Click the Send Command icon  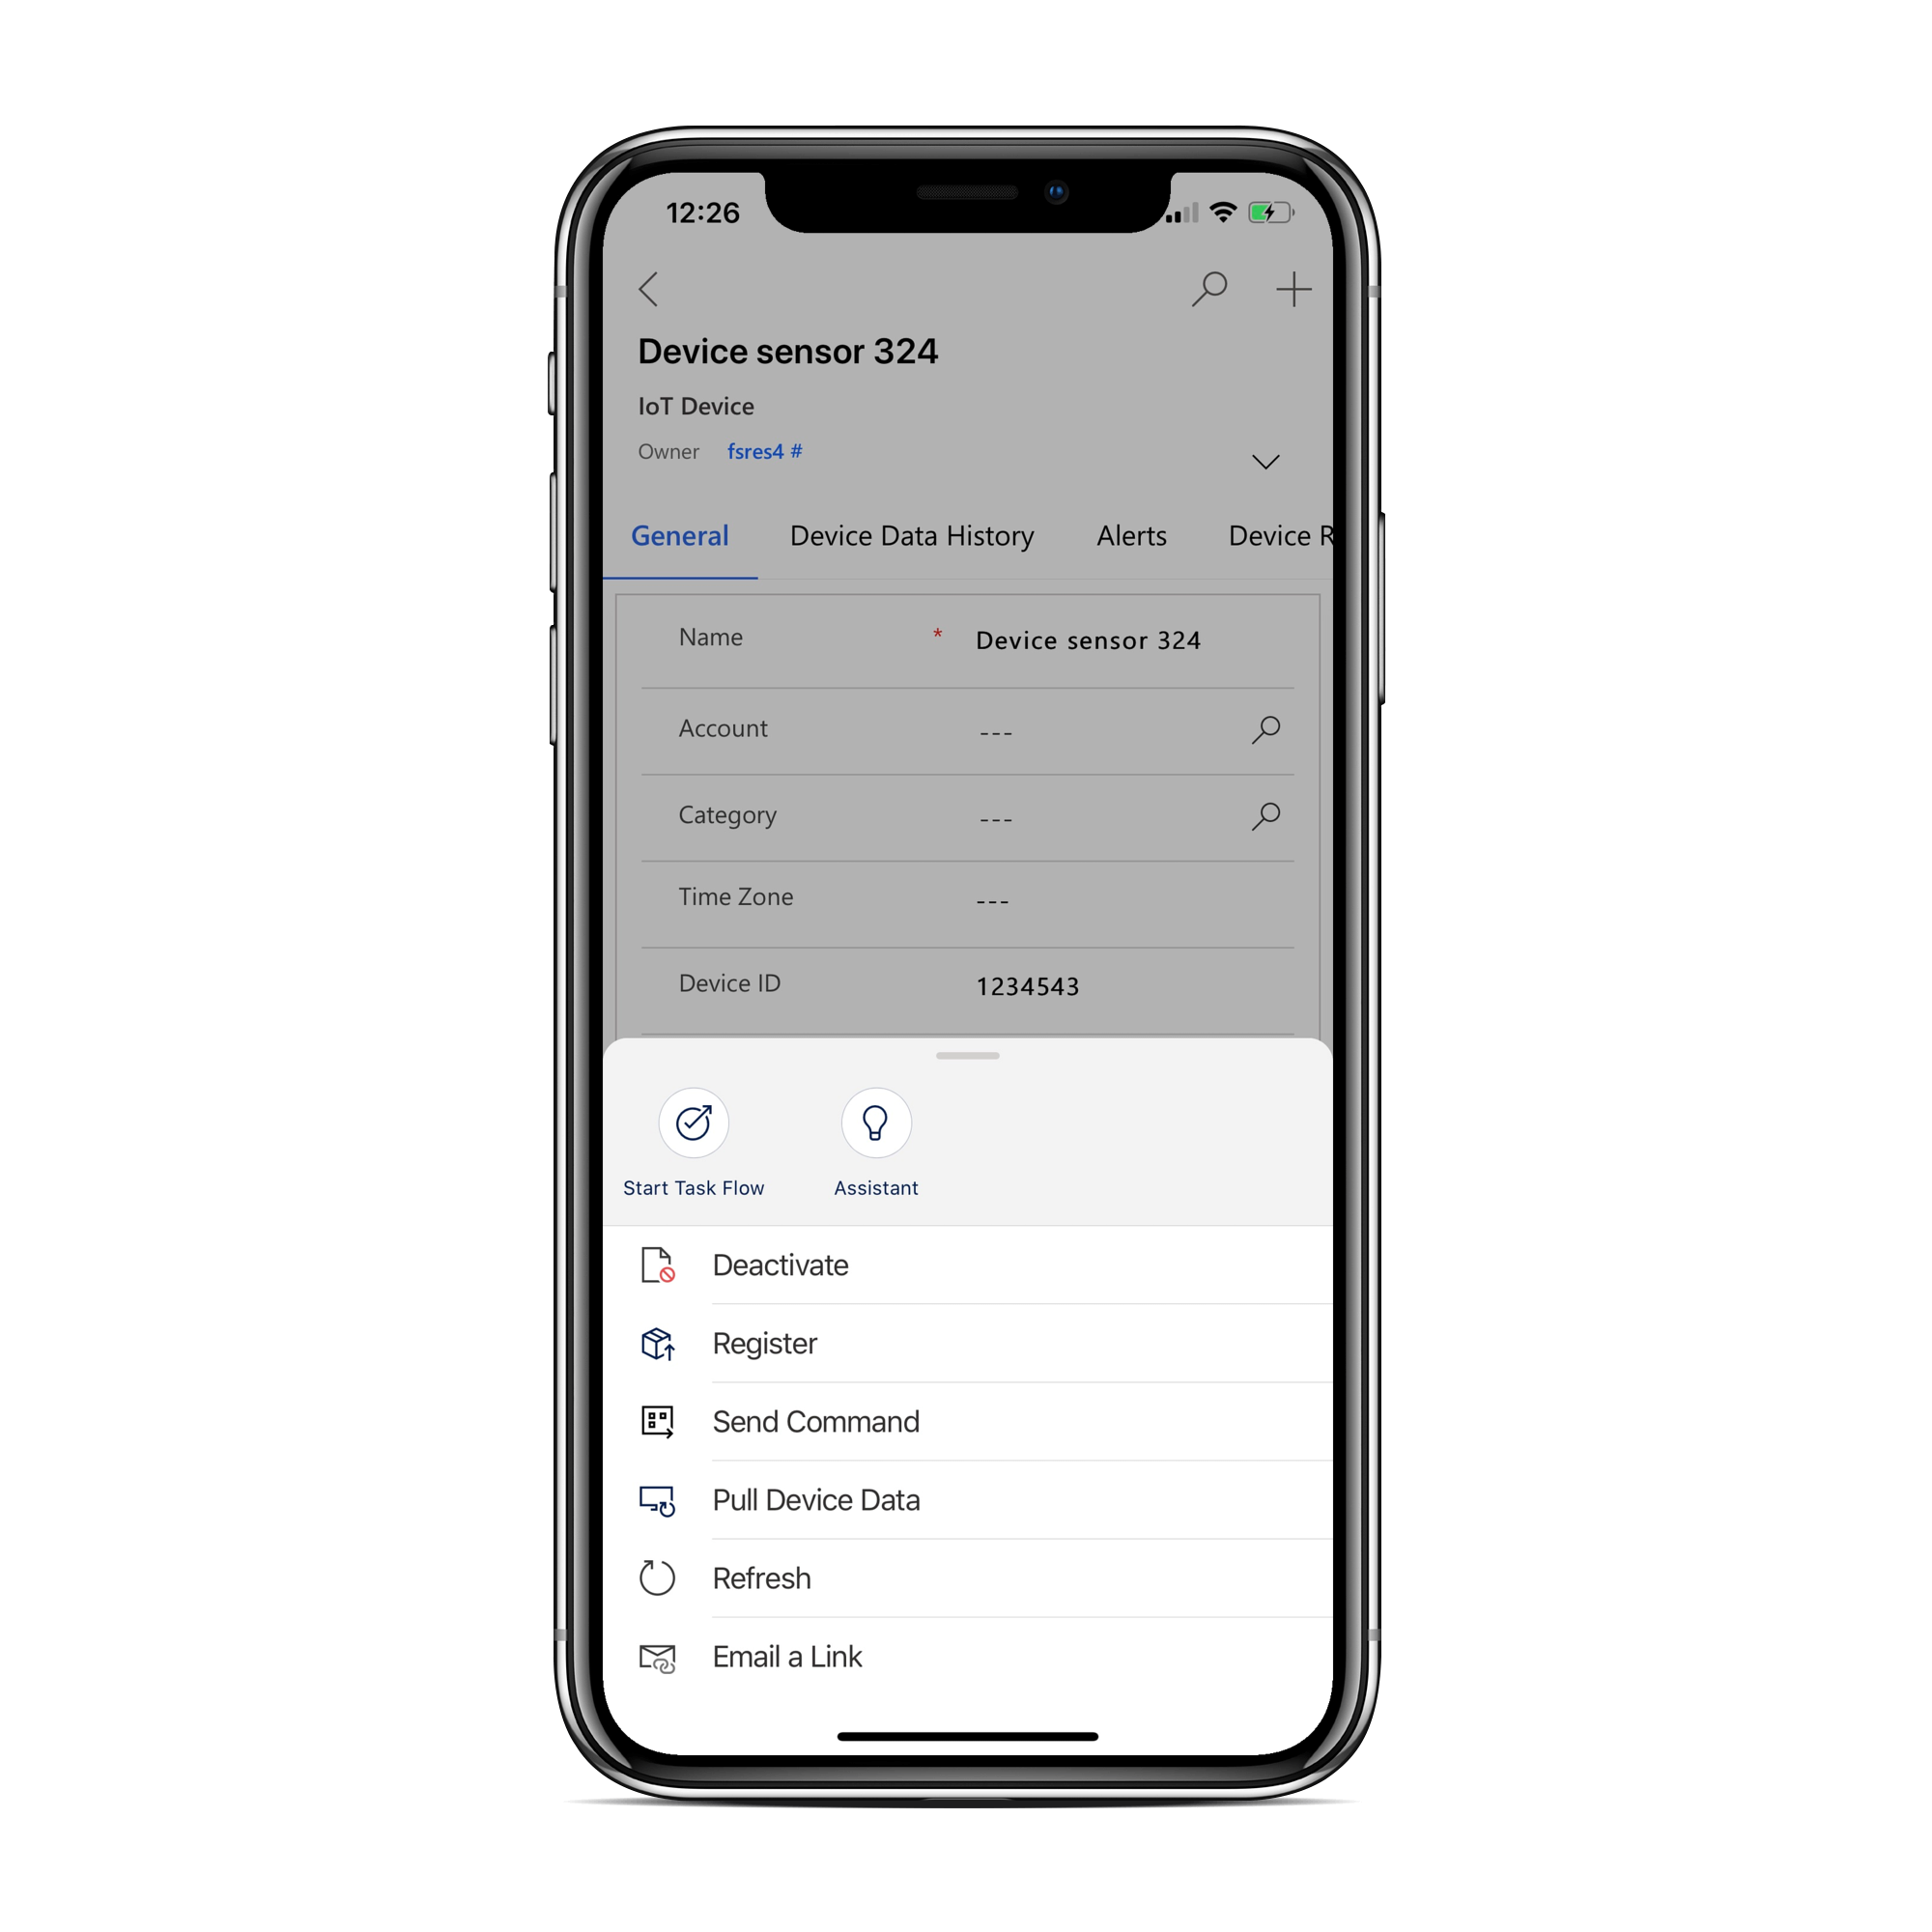(656, 1421)
